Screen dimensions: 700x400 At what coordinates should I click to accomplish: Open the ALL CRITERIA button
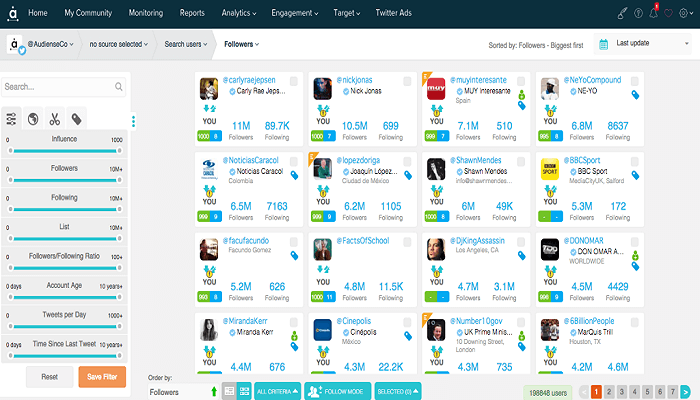click(277, 392)
